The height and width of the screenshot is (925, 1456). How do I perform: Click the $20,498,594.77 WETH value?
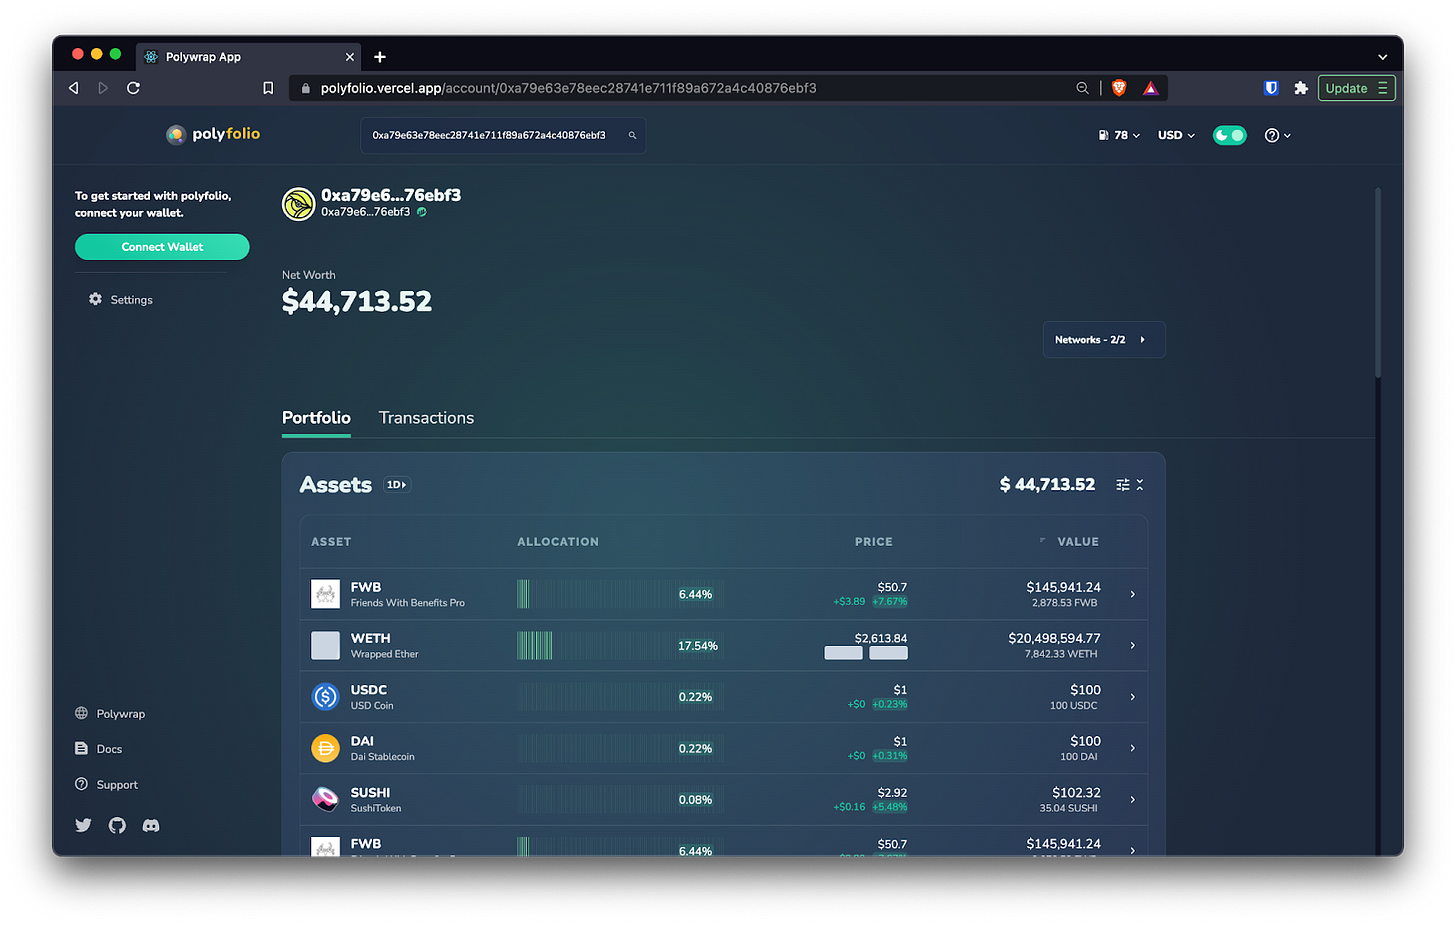(x=1054, y=638)
